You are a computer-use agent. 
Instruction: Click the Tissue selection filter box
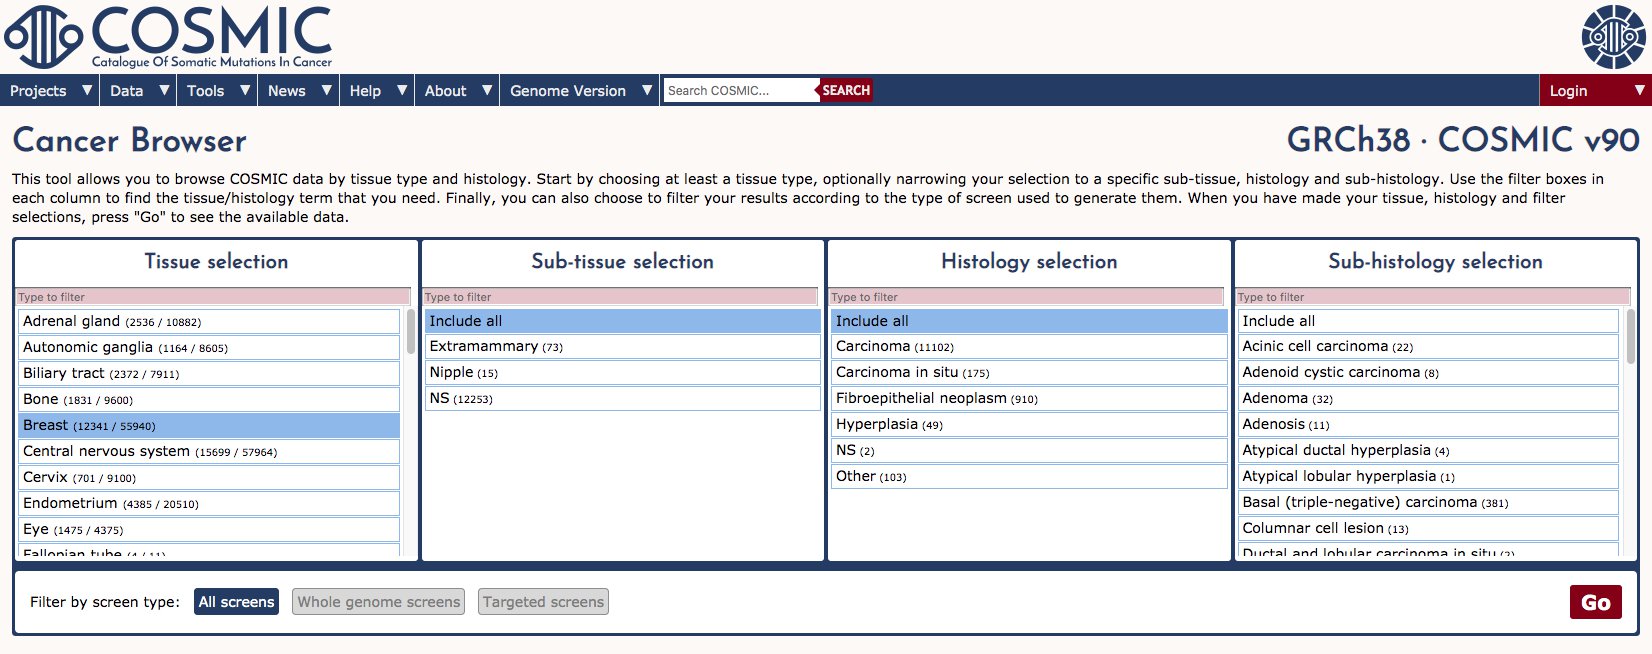click(213, 297)
